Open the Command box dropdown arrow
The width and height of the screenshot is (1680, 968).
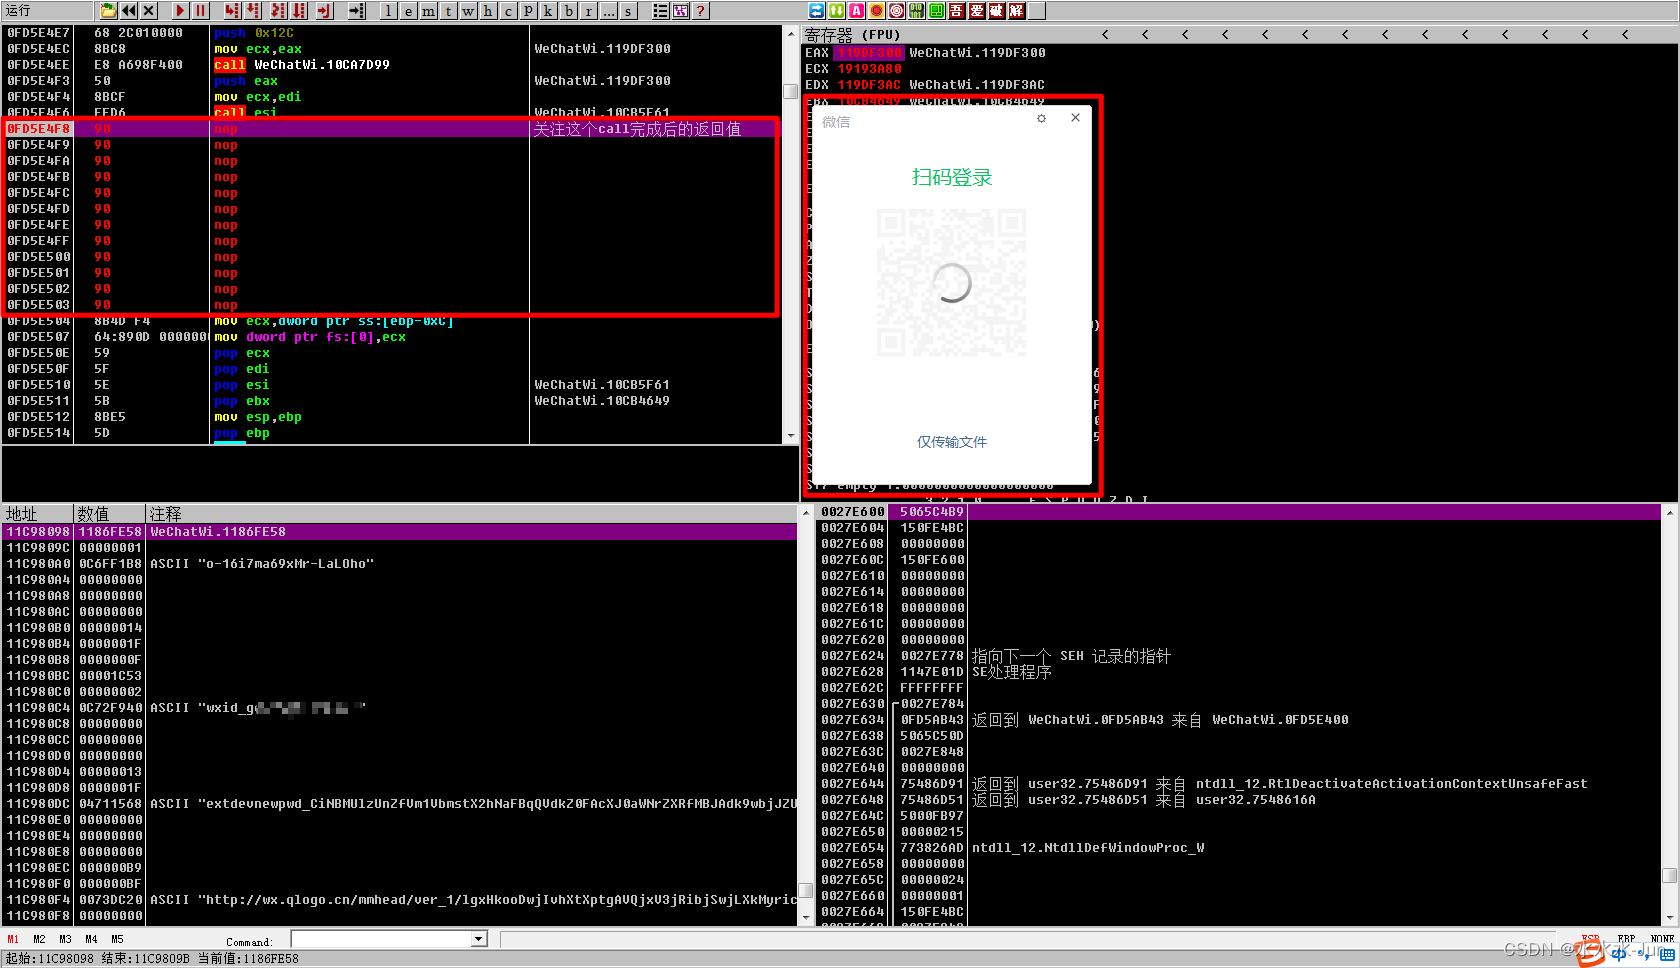coord(479,940)
